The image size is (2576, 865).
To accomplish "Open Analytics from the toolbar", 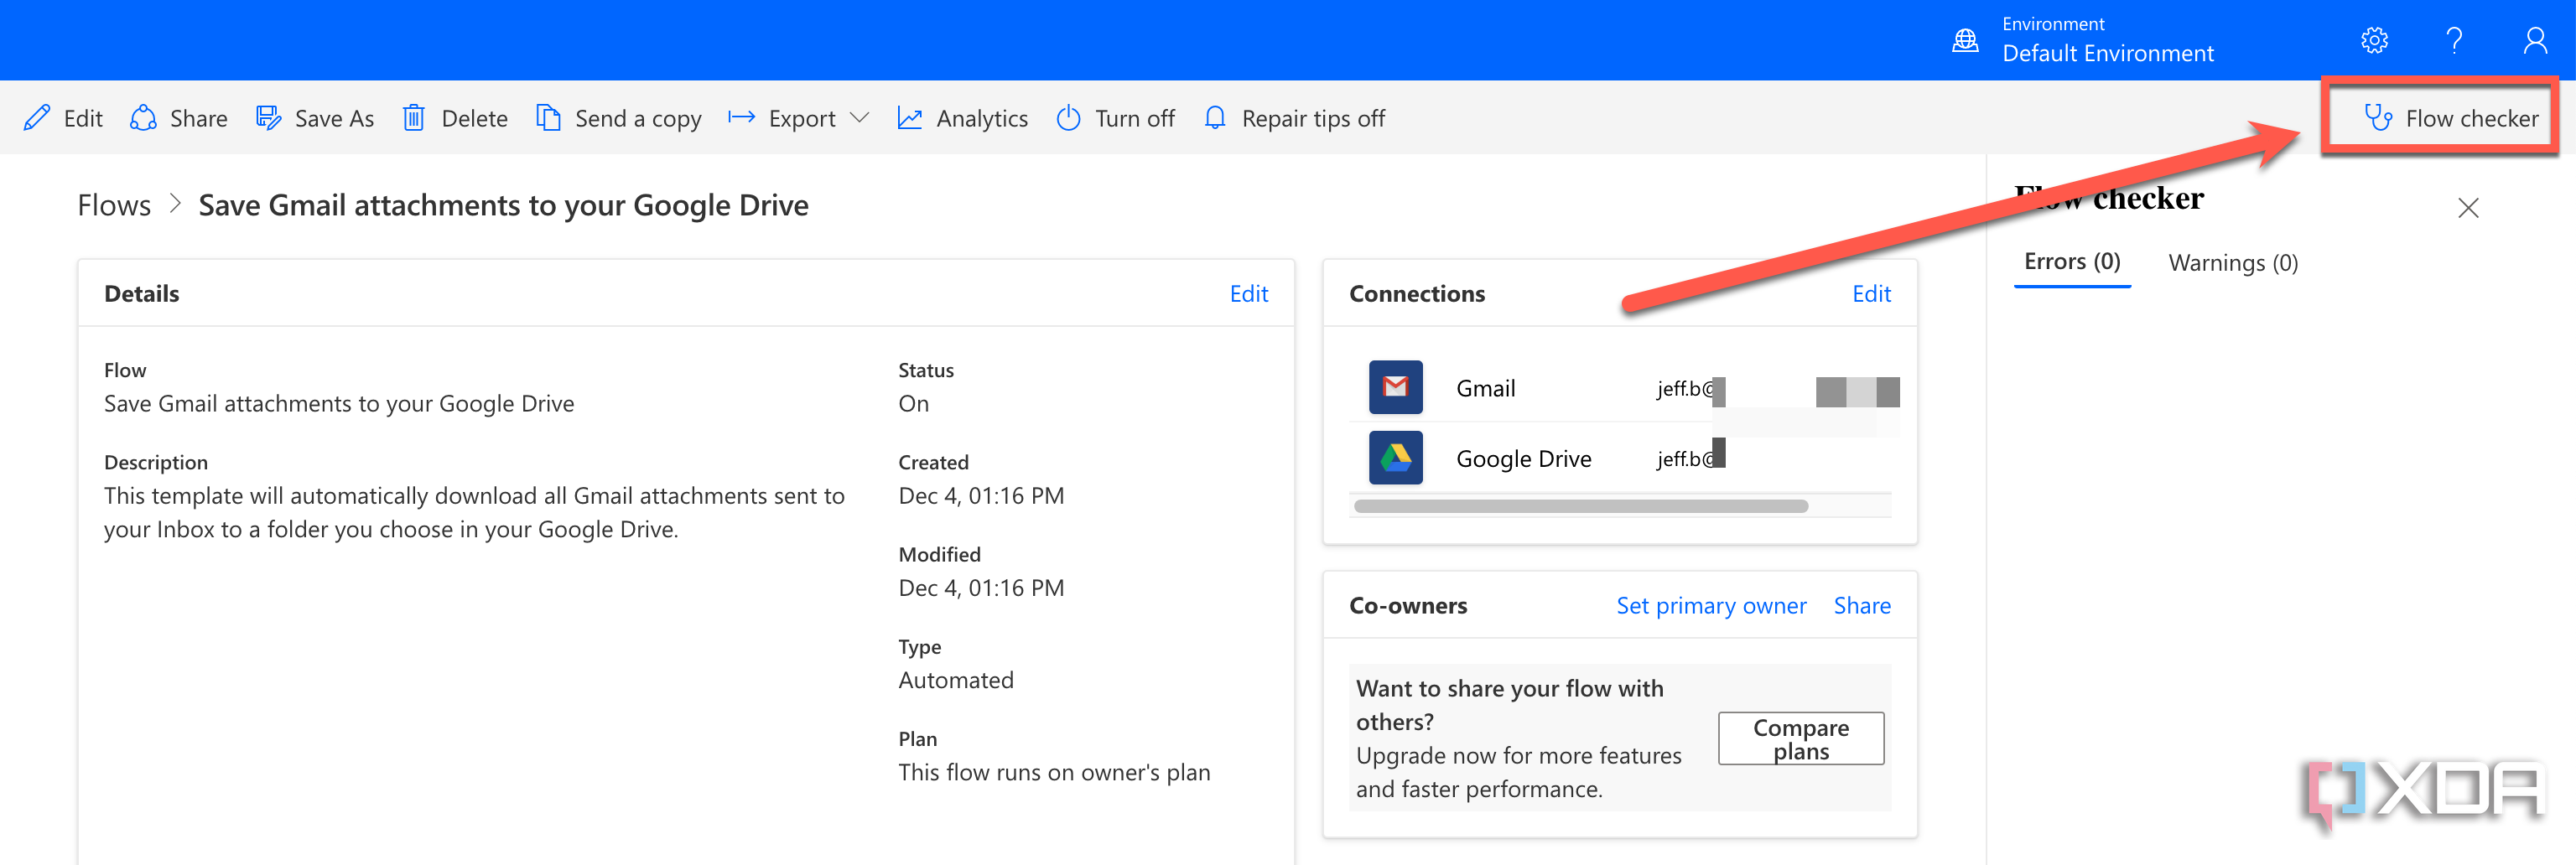I will tap(909, 117).
